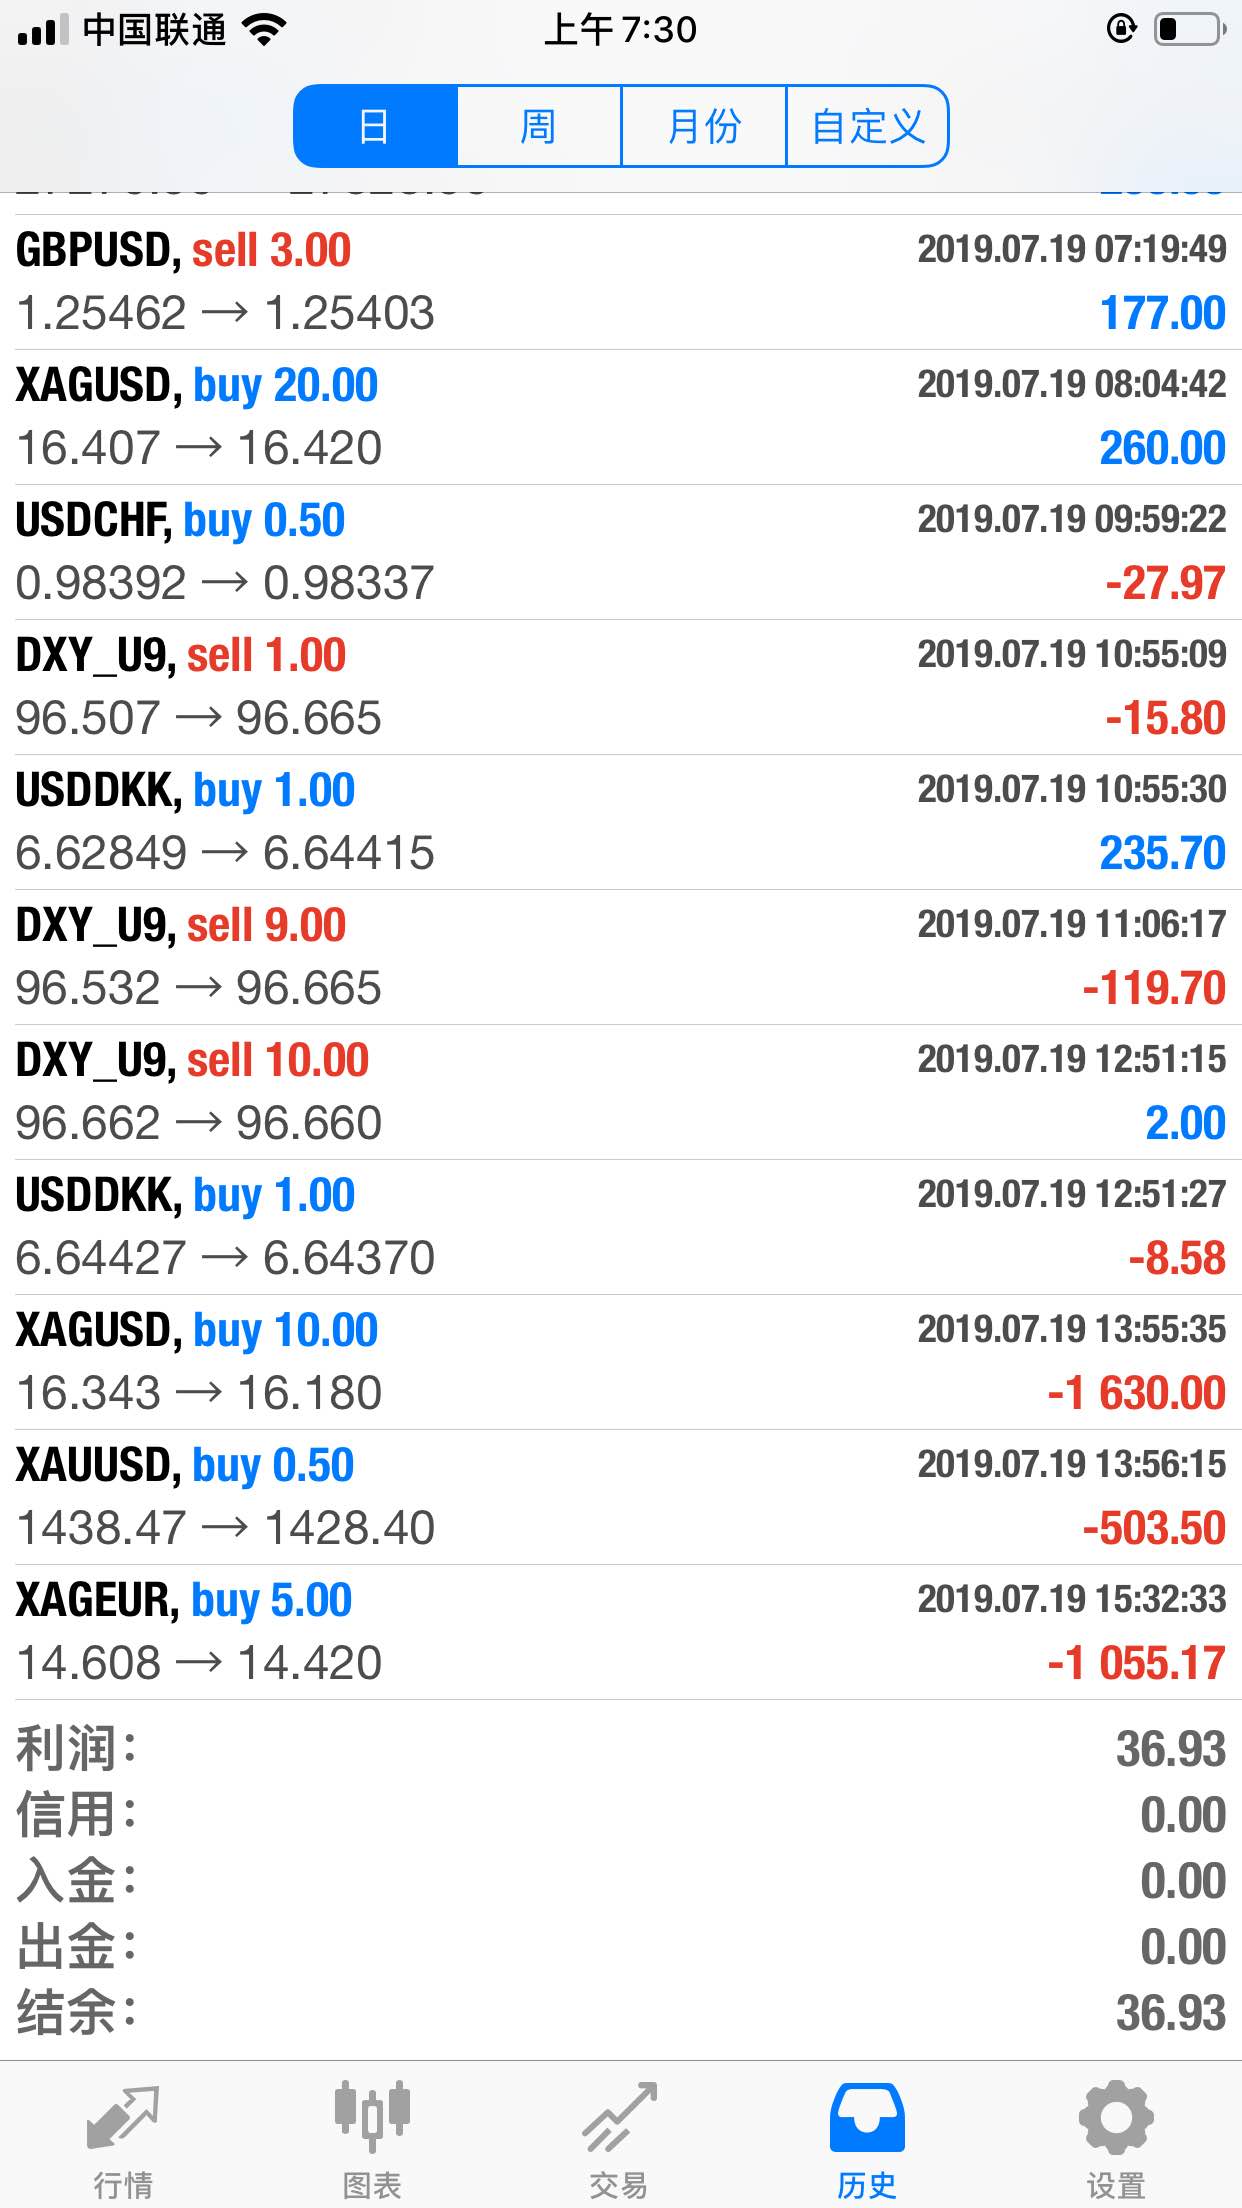Choose the 自定义 custom period segment
Image resolution: width=1242 pixels, height=2208 pixels.
pyautogui.click(x=867, y=126)
